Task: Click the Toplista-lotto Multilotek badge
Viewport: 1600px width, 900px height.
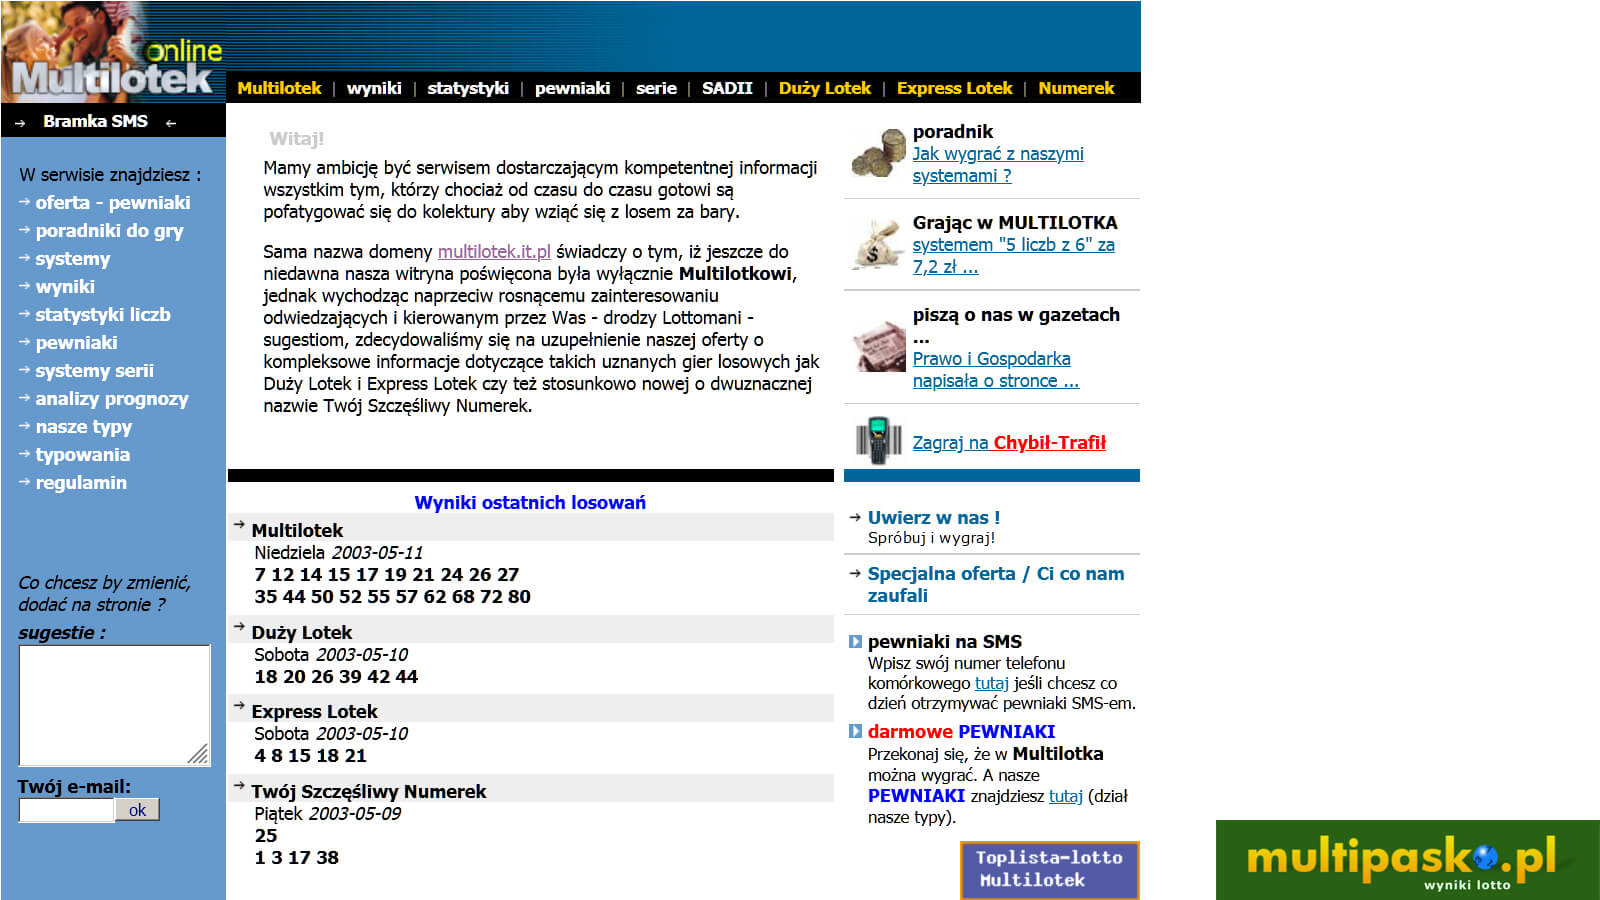Action: coord(1049,869)
